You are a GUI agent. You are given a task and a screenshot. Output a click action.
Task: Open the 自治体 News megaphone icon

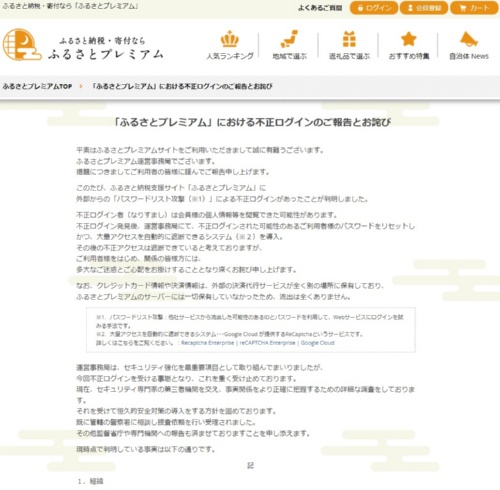pyautogui.click(x=469, y=39)
